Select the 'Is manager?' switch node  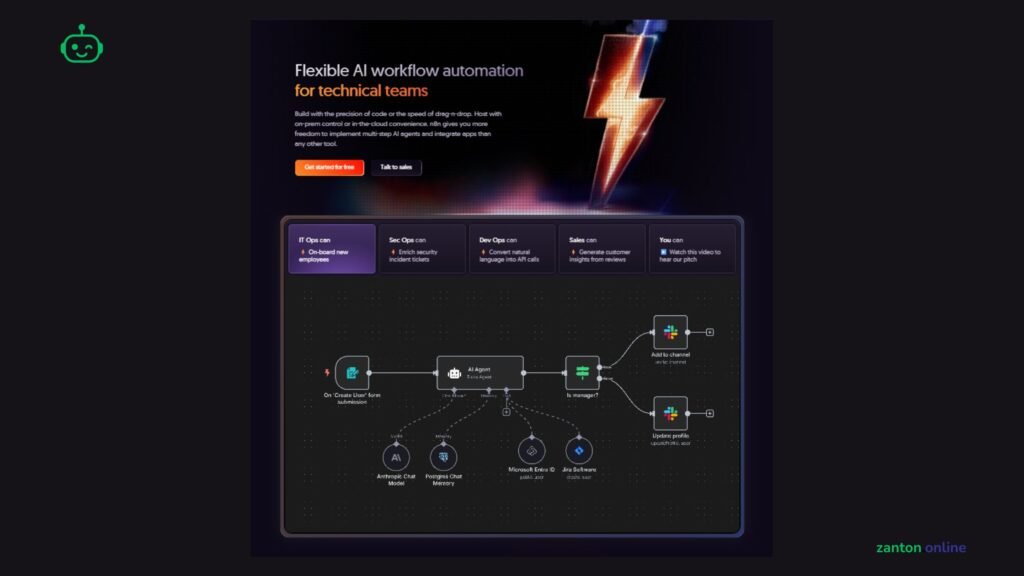click(582, 373)
